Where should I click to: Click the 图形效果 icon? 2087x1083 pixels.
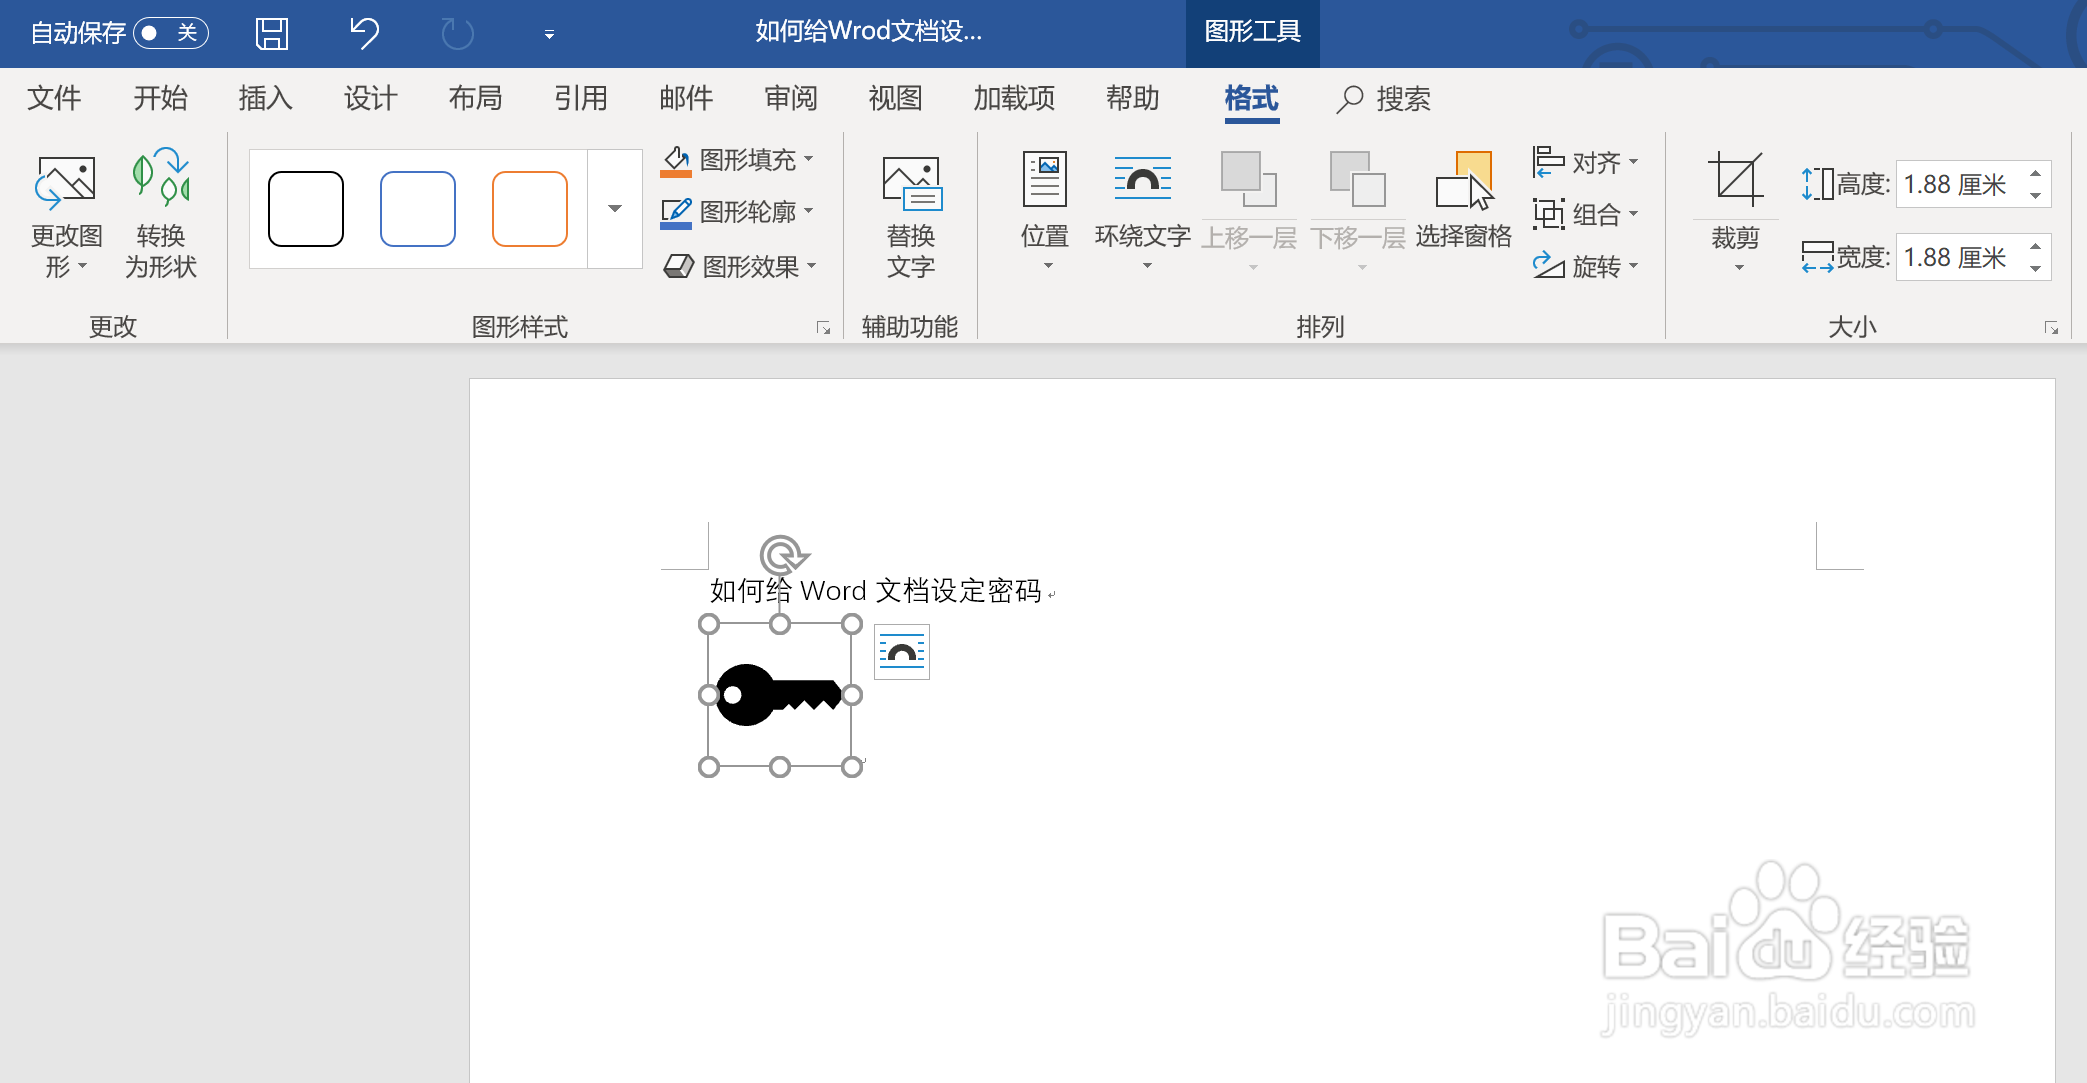pyautogui.click(x=679, y=266)
